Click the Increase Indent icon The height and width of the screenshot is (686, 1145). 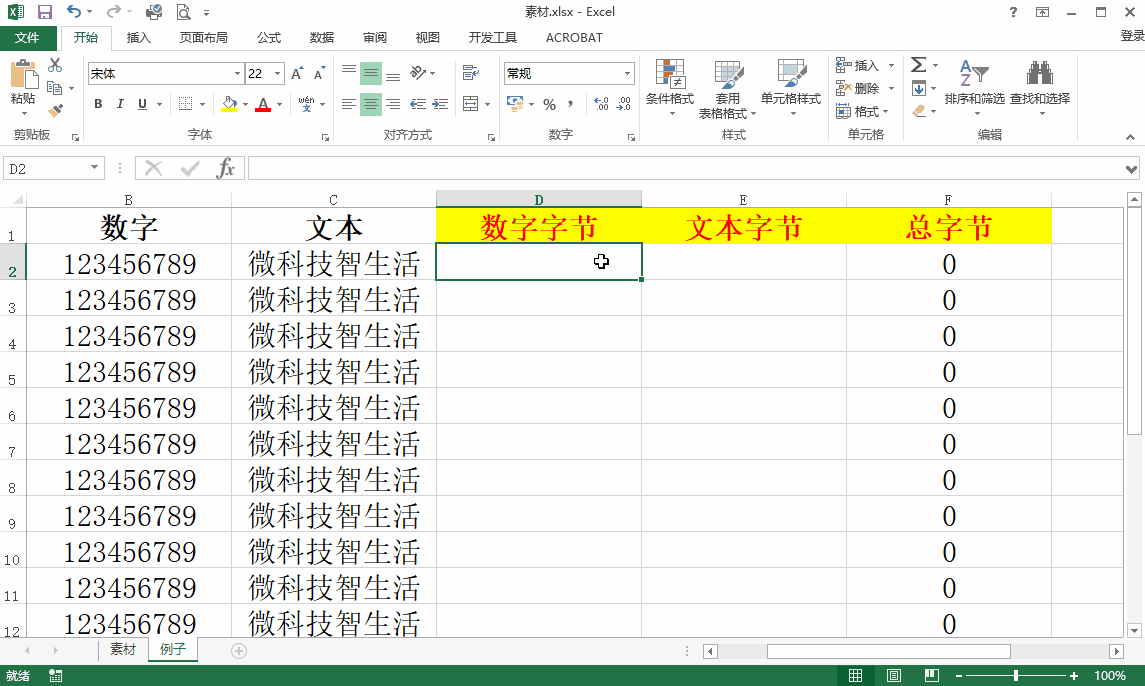coord(440,104)
